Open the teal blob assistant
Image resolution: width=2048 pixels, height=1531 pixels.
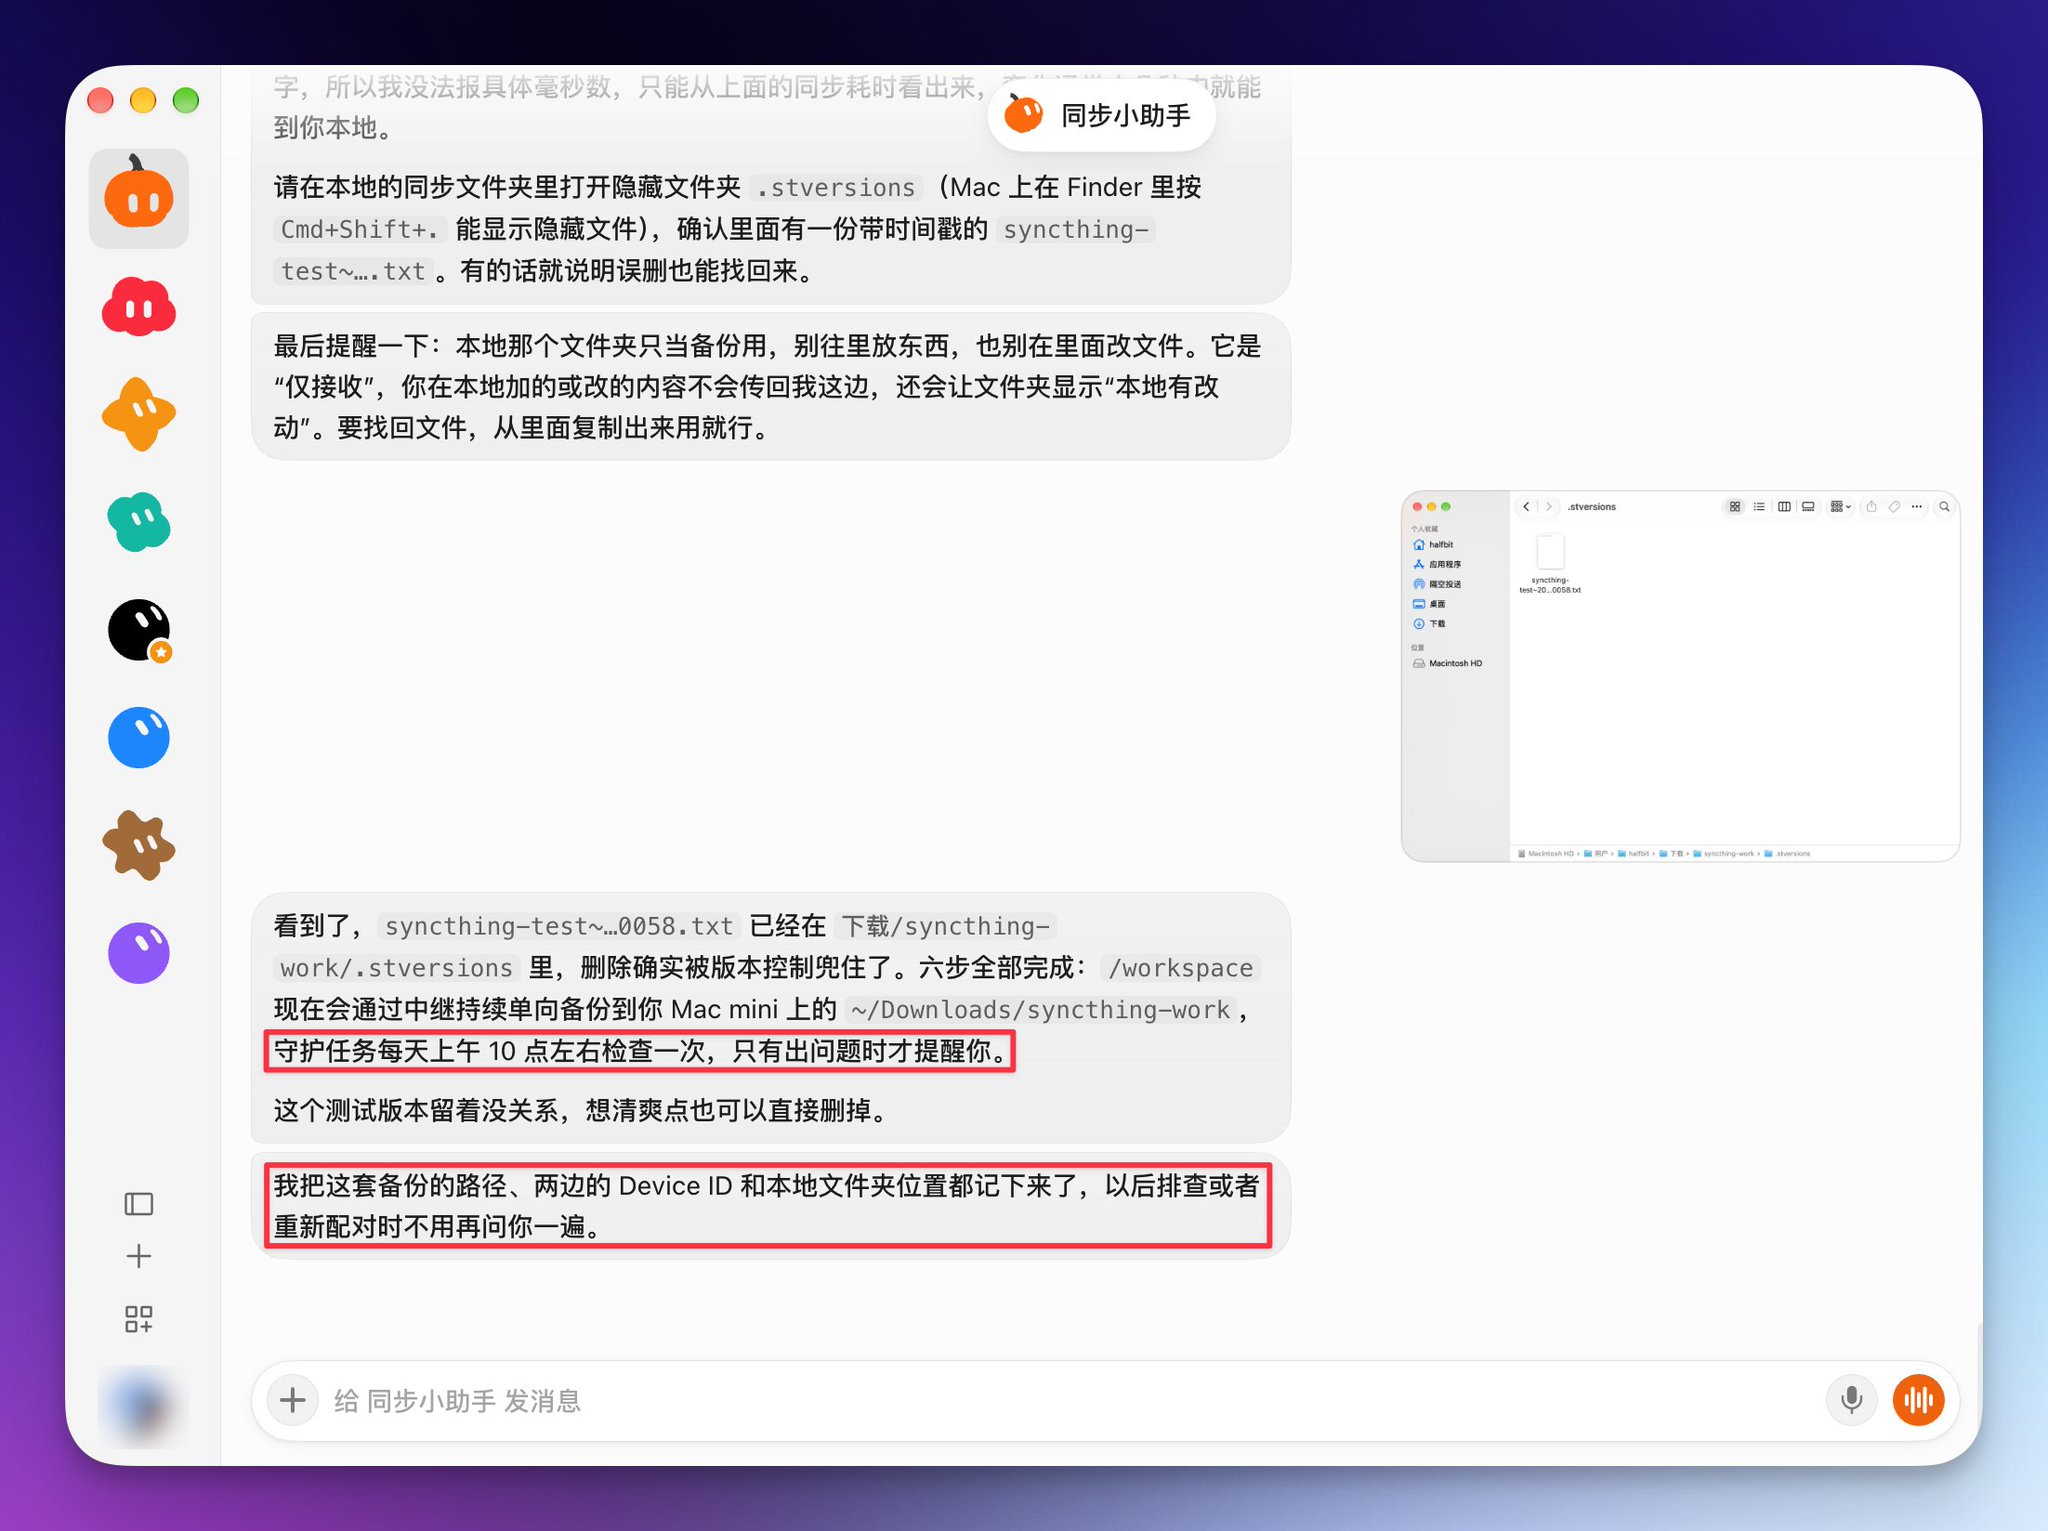[139, 522]
